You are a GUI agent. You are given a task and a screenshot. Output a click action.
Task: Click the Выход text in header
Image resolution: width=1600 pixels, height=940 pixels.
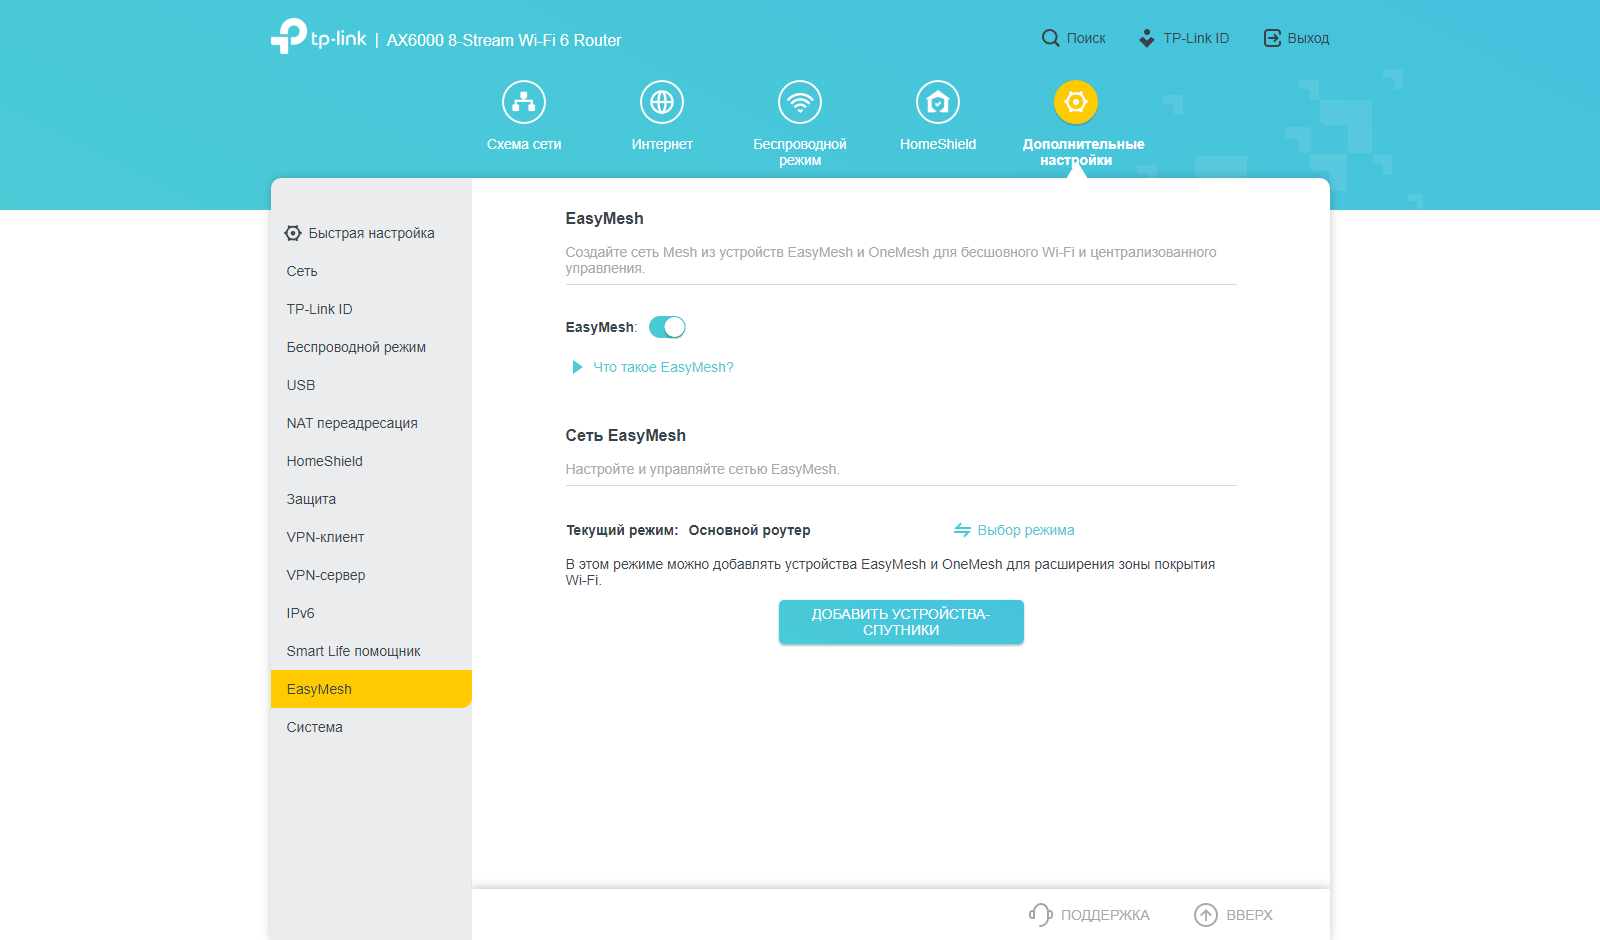[x=1308, y=38]
